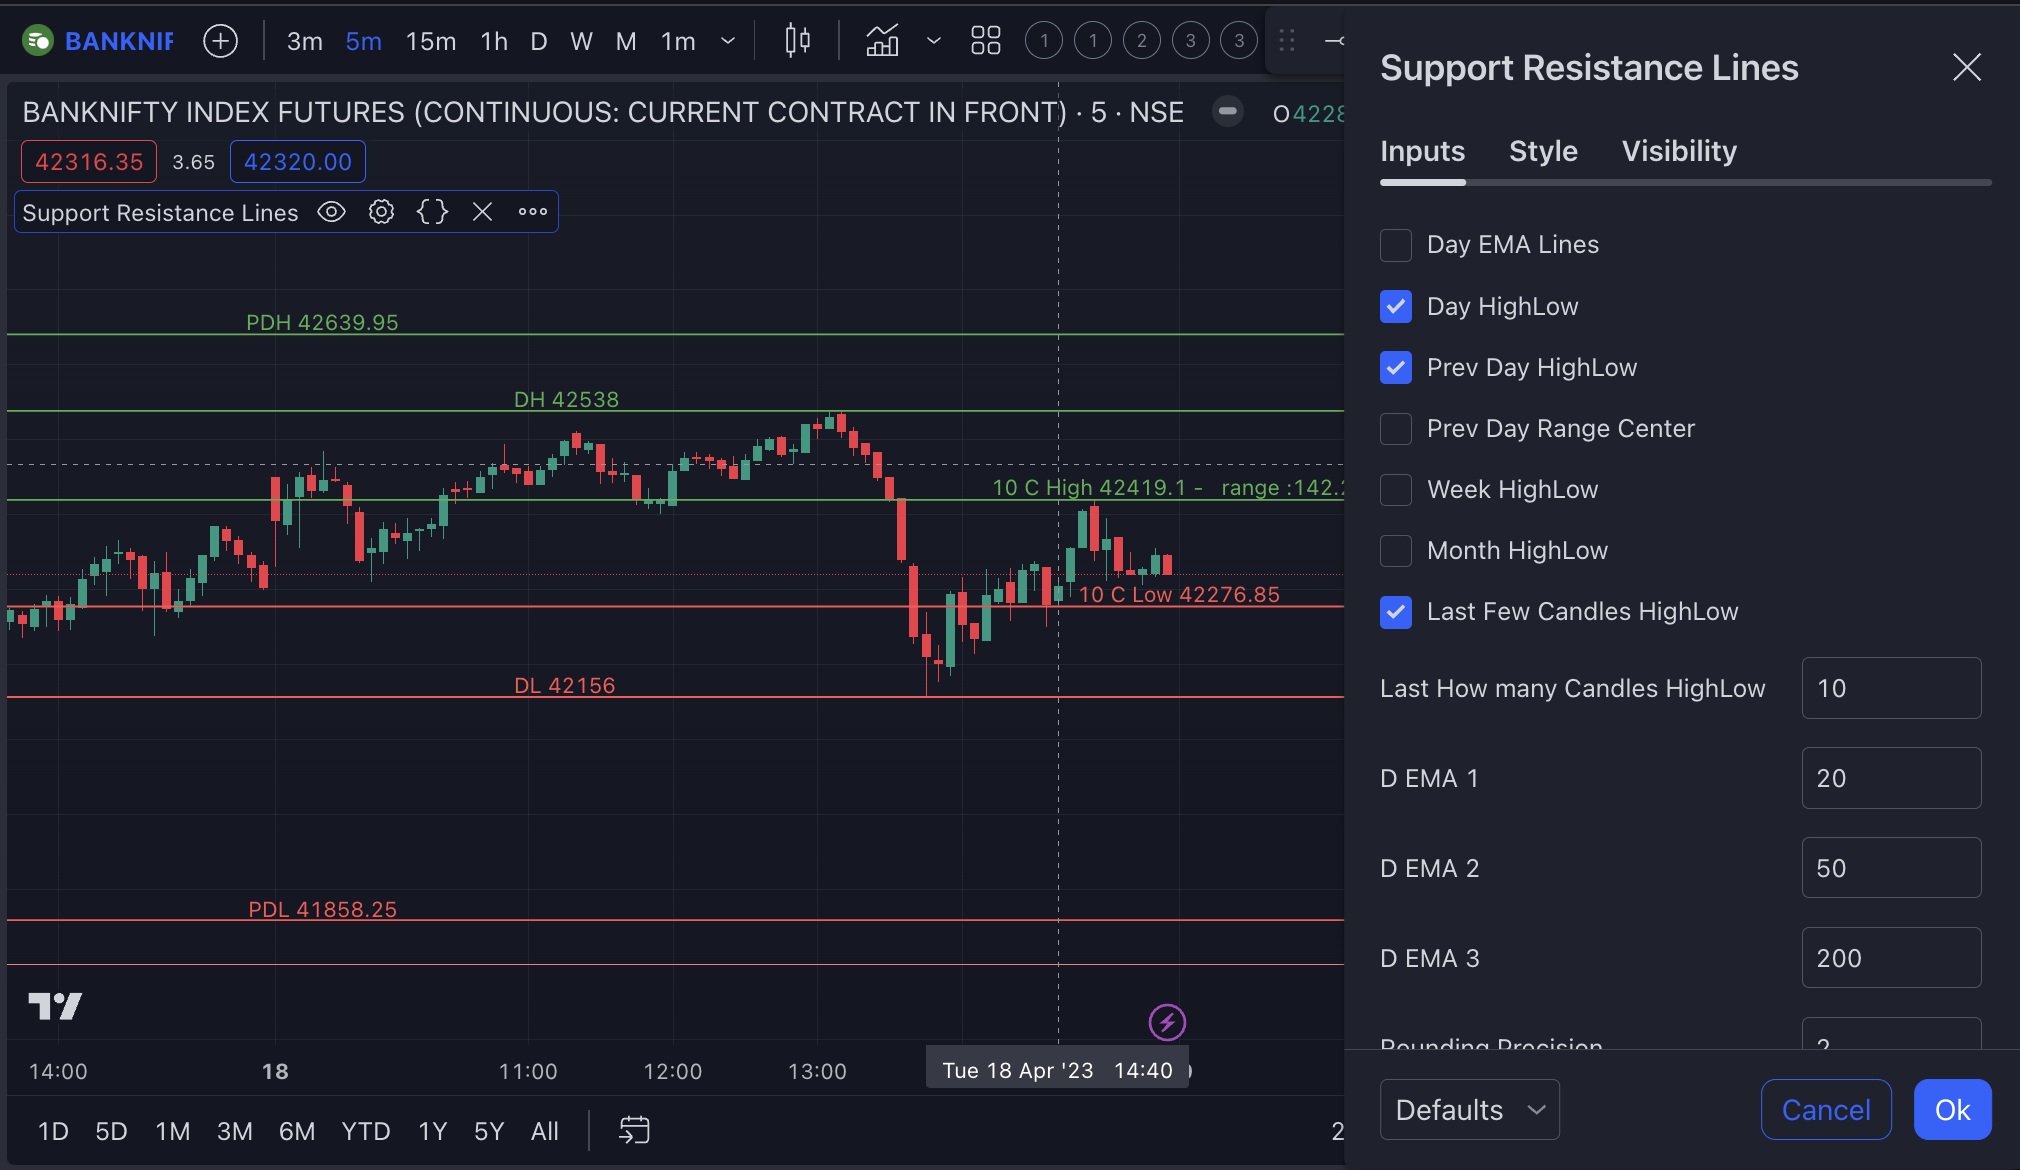
Task: Select the 5D date range
Action: click(x=111, y=1131)
